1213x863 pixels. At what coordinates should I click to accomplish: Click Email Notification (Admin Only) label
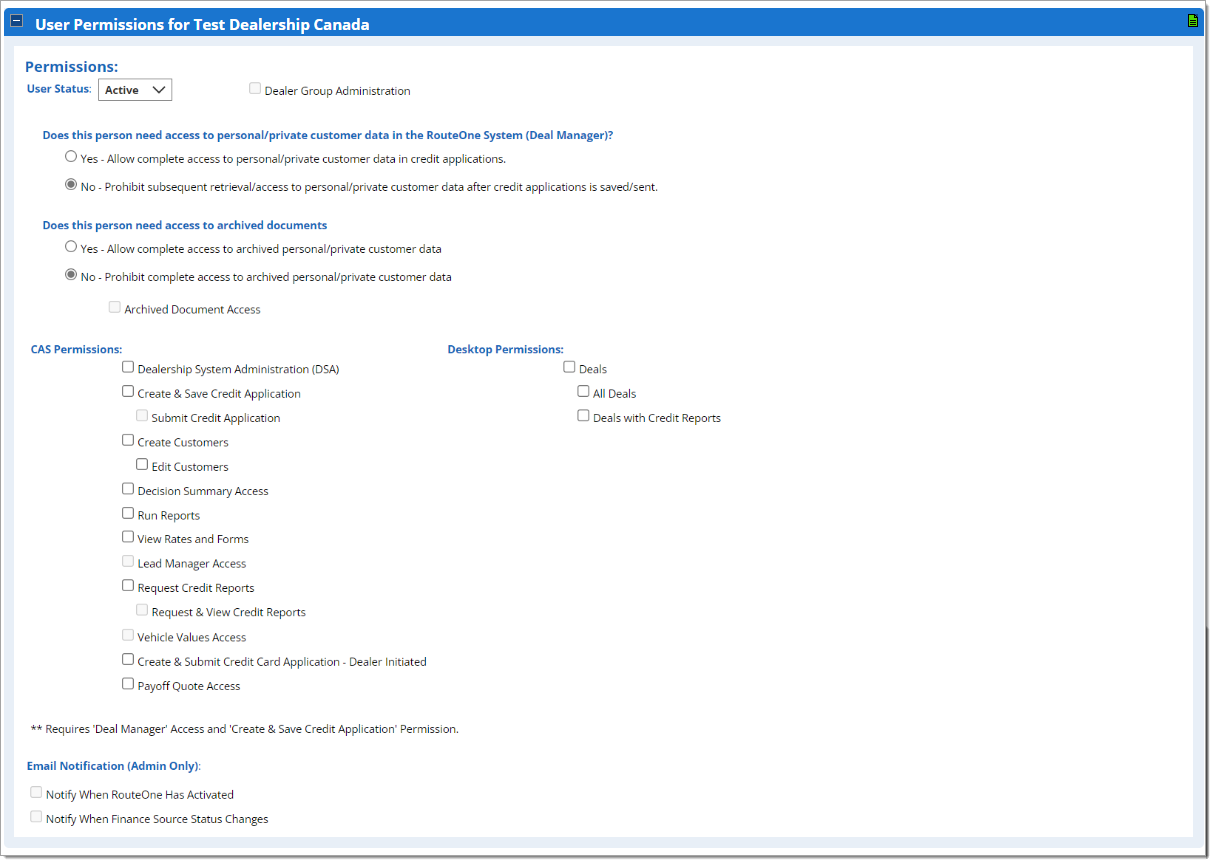pos(114,766)
